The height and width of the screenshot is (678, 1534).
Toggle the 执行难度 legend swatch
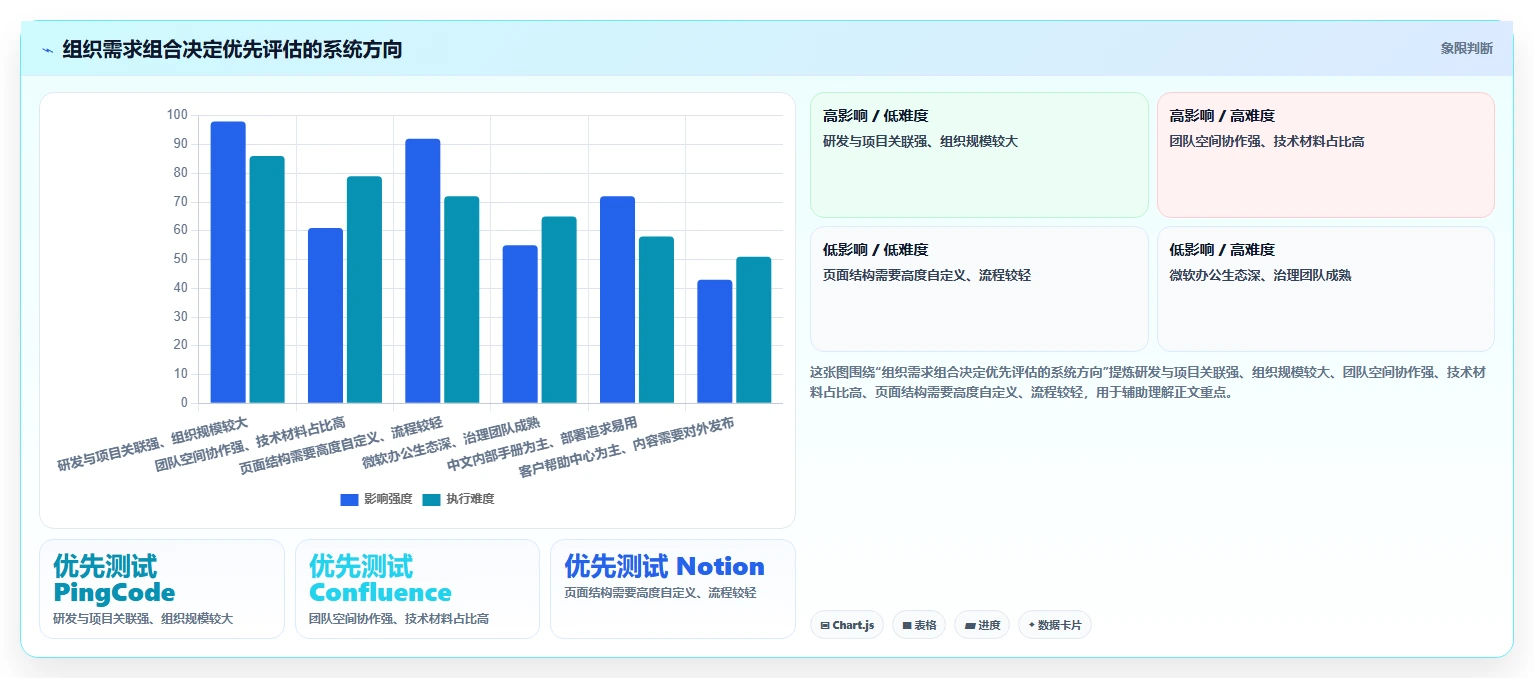click(x=431, y=499)
